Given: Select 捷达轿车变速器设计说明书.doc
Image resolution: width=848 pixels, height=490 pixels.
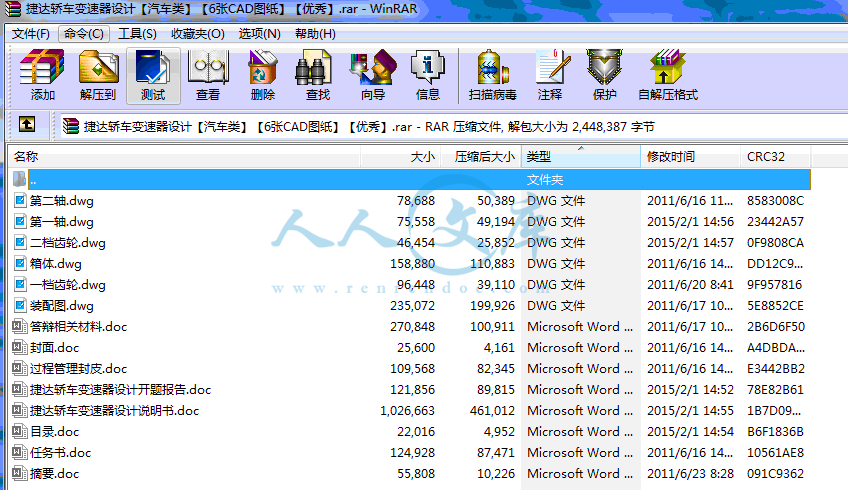Looking at the screenshot, I should [x=115, y=410].
